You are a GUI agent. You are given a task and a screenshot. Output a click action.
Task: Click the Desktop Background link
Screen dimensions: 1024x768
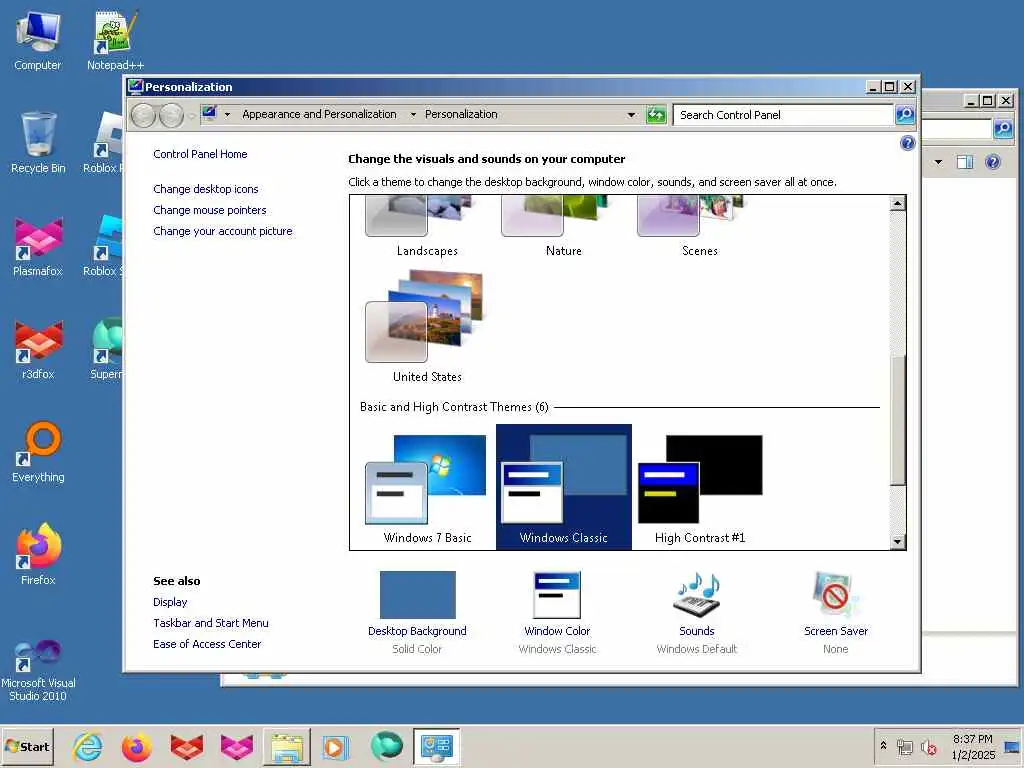[x=417, y=631]
